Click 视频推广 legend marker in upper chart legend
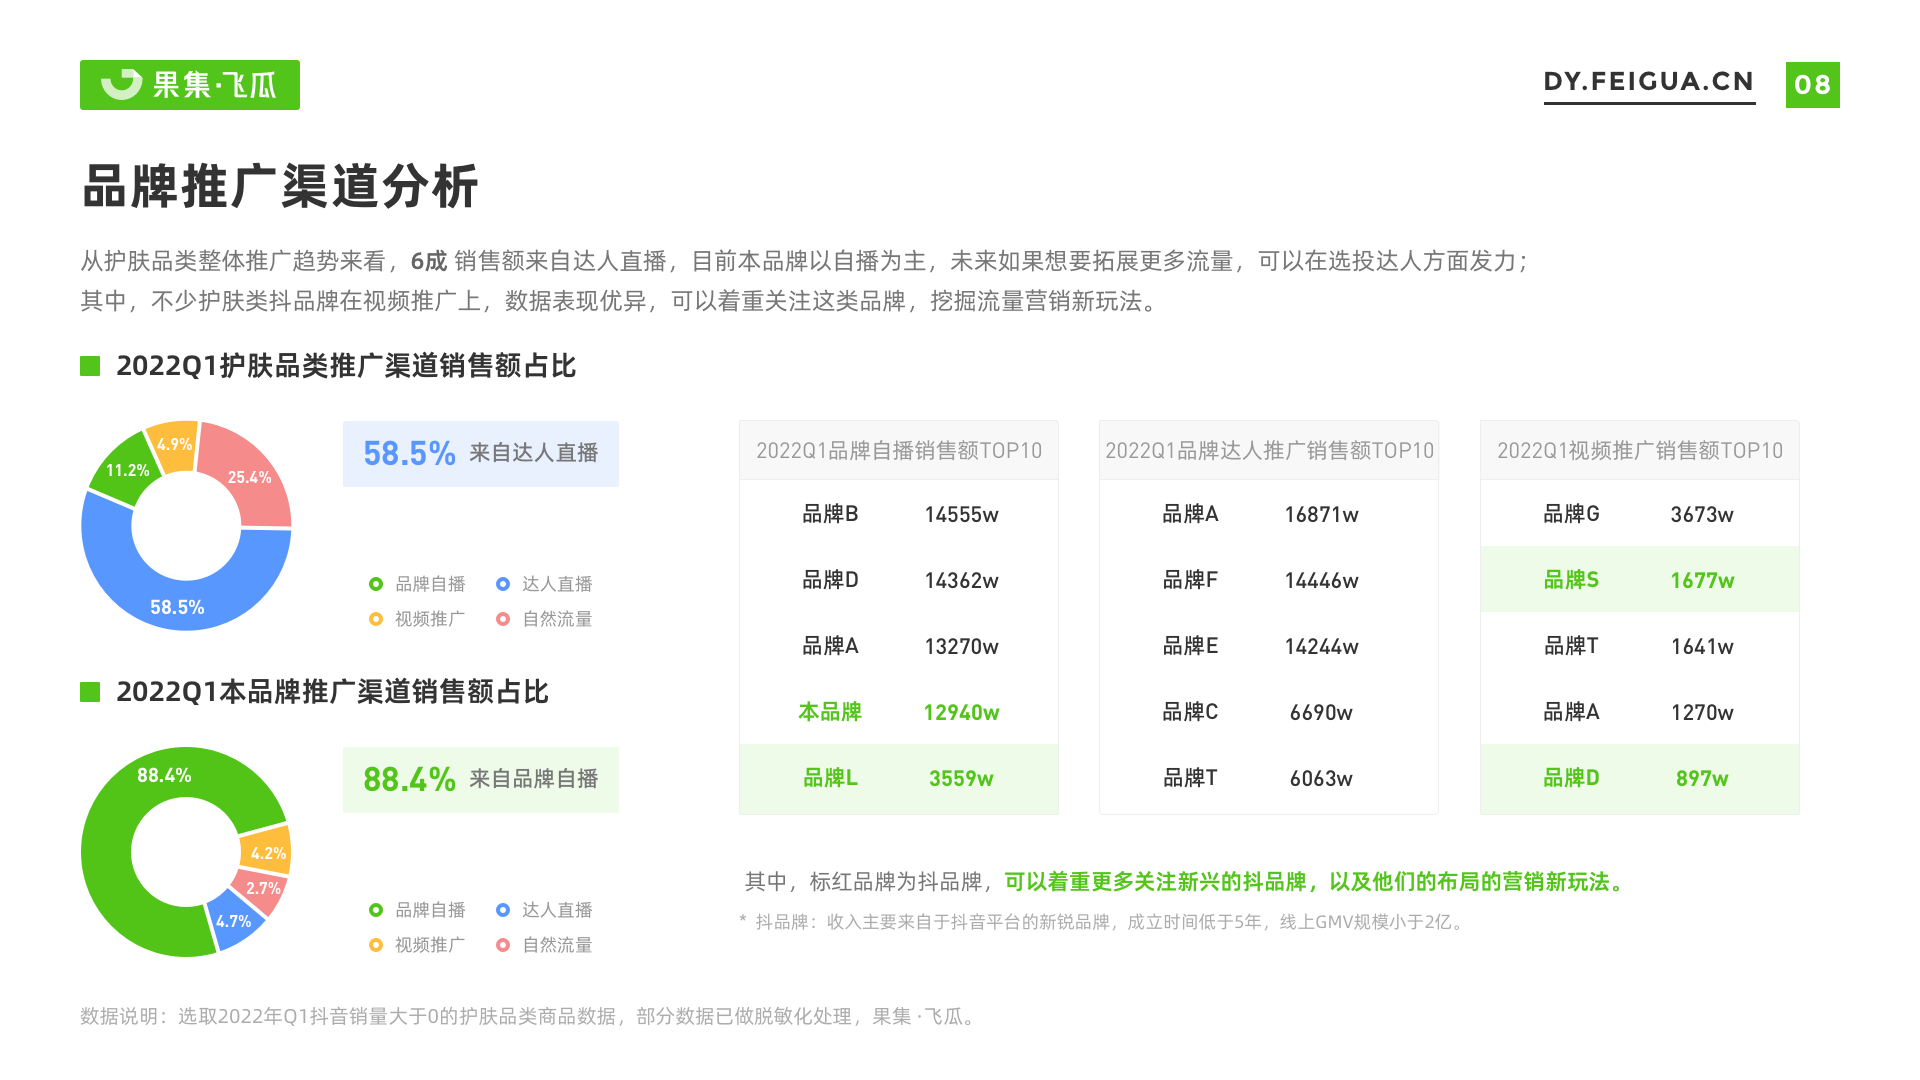Image resolution: width=1920 pixels, height=1080 pixels. click(x=376, y=619)
